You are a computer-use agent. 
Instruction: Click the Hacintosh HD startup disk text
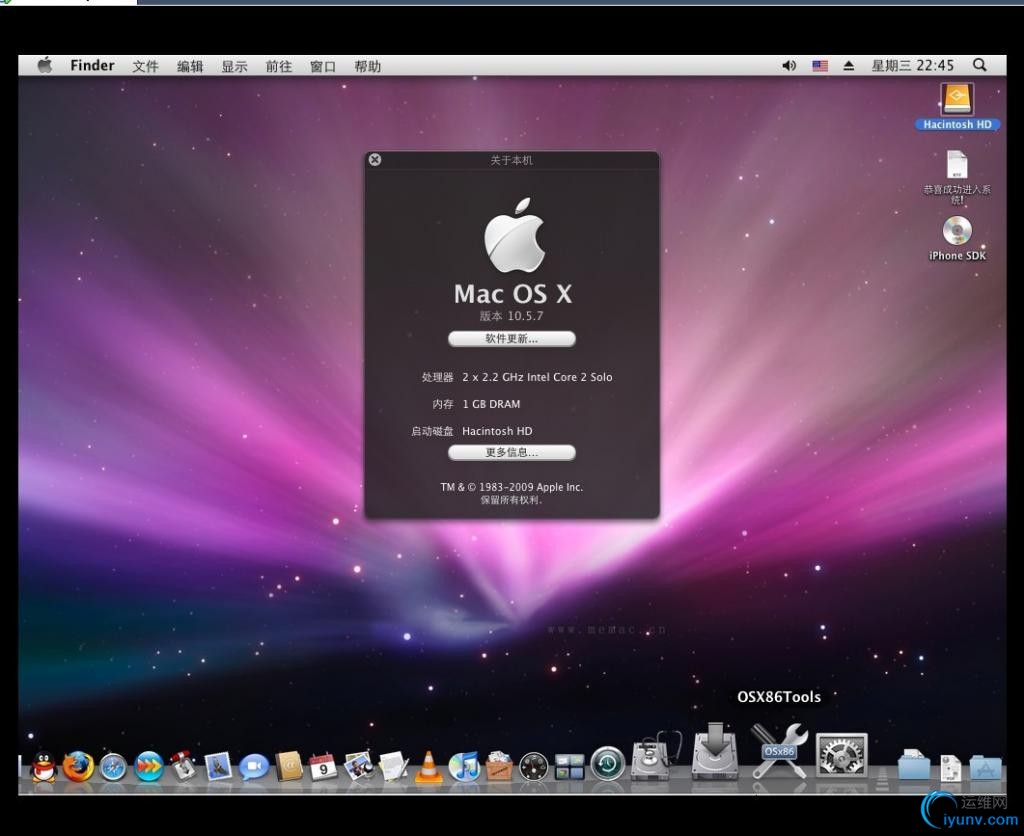(497, 431)
